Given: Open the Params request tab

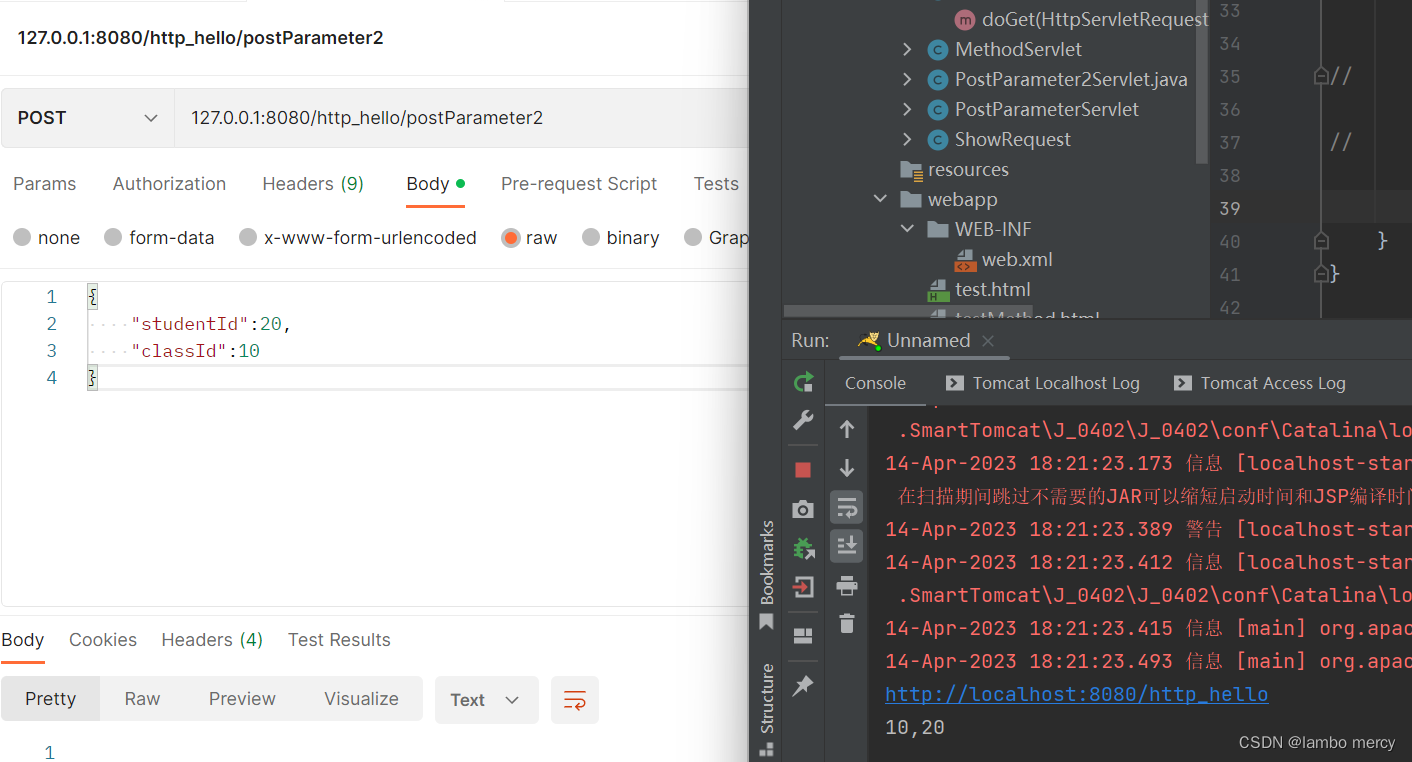Looking at the screenshot, I should (x=44, y=184).
